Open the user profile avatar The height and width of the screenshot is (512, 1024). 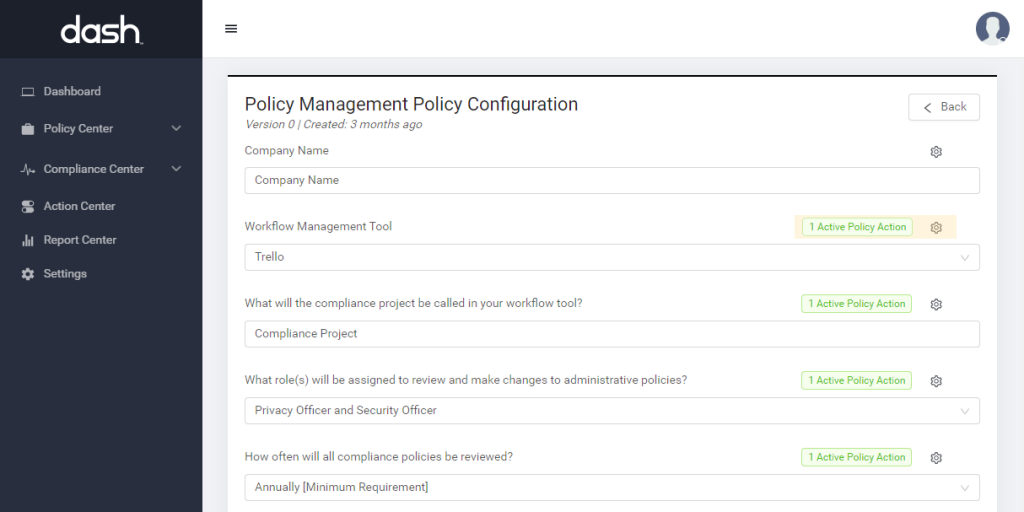tap(992, 29)
